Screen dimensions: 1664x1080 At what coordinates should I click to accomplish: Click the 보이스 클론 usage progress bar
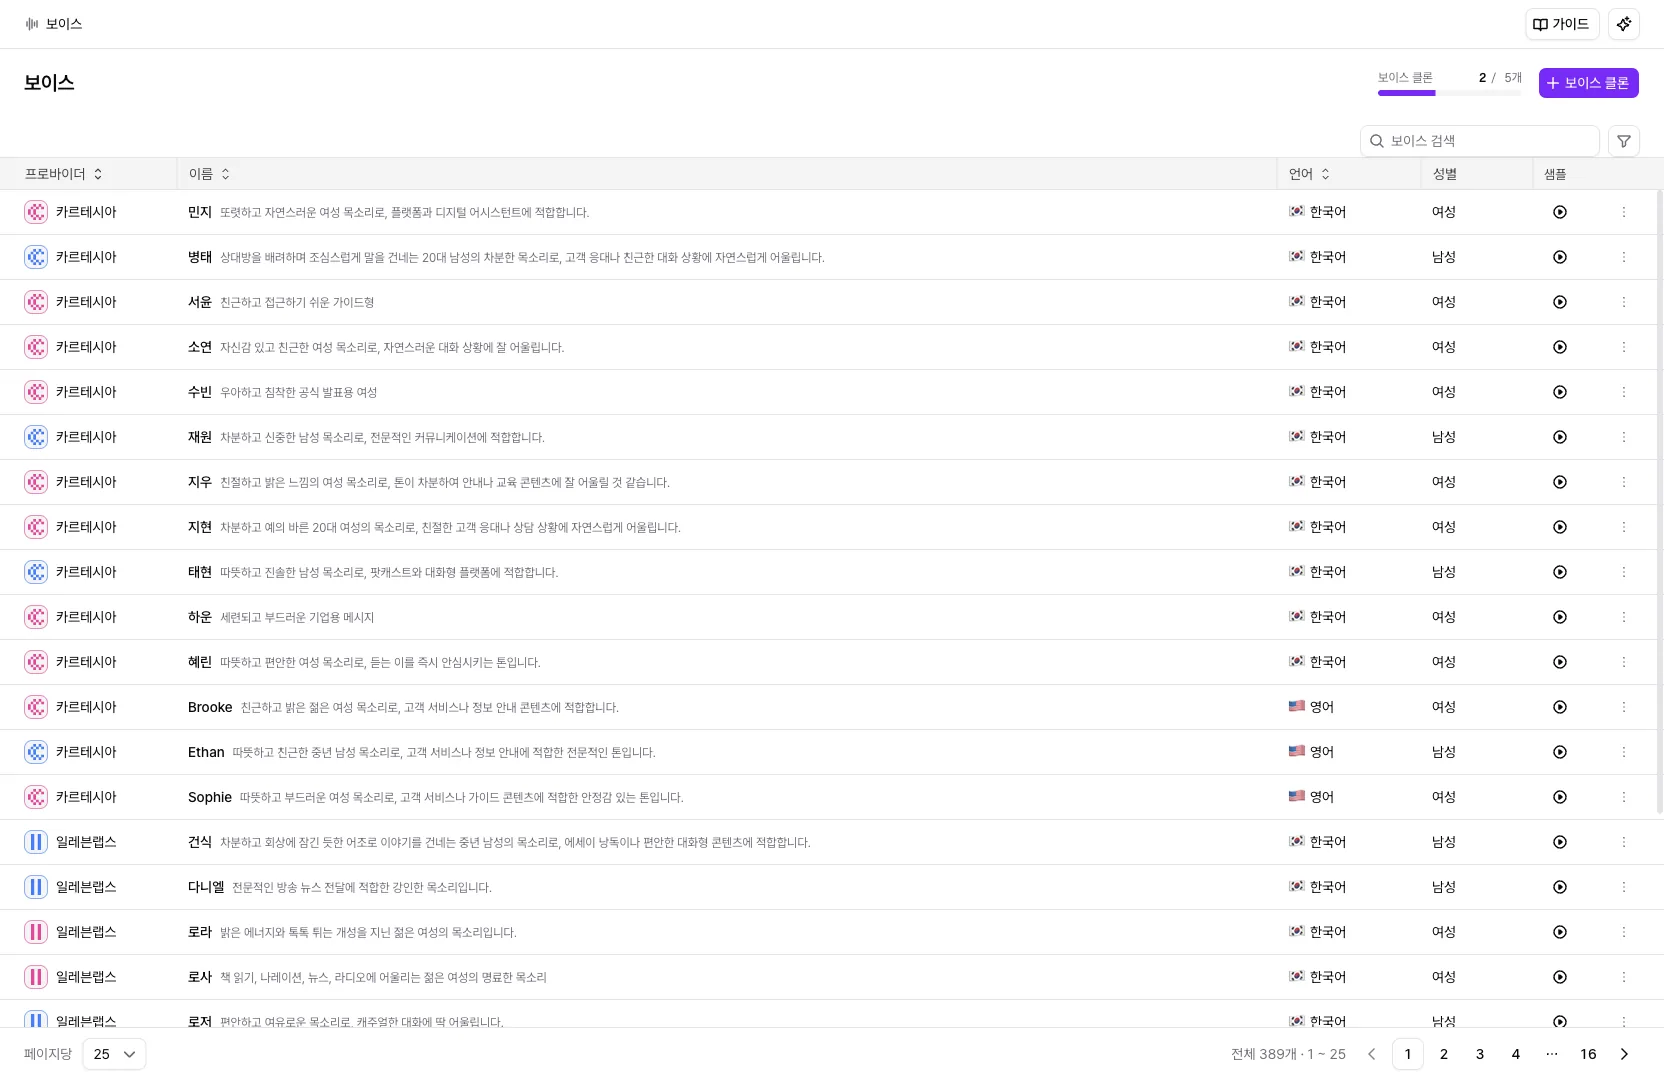(x=1449, y=93)
